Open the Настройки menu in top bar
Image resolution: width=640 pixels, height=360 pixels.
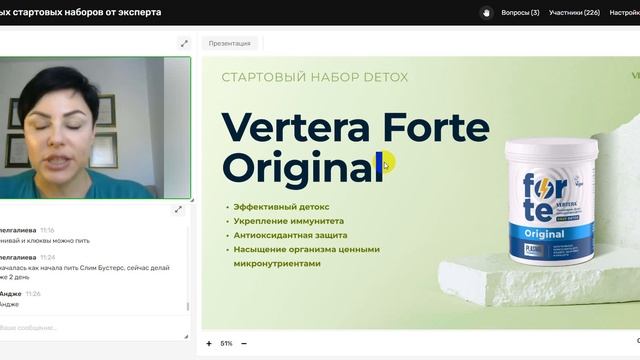tap(624, 13)
